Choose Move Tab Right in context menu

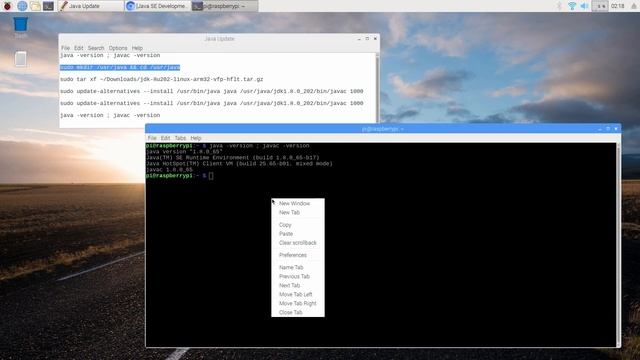tap(298, 303)
